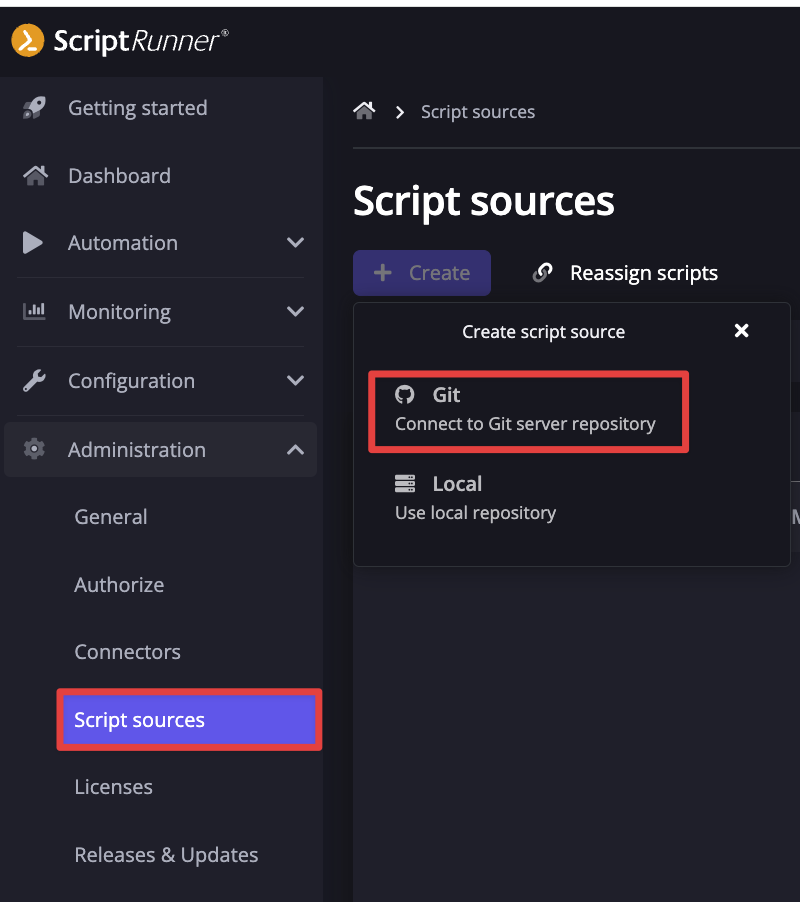Choose Local repository source option
Viewport: 800px width, 902px height.
[475, 498]
